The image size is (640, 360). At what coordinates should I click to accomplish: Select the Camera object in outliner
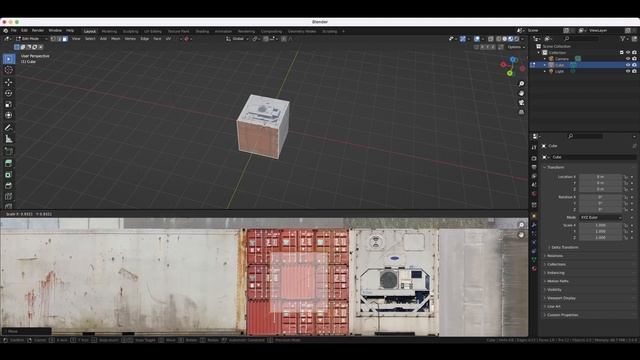click(562, 59)
